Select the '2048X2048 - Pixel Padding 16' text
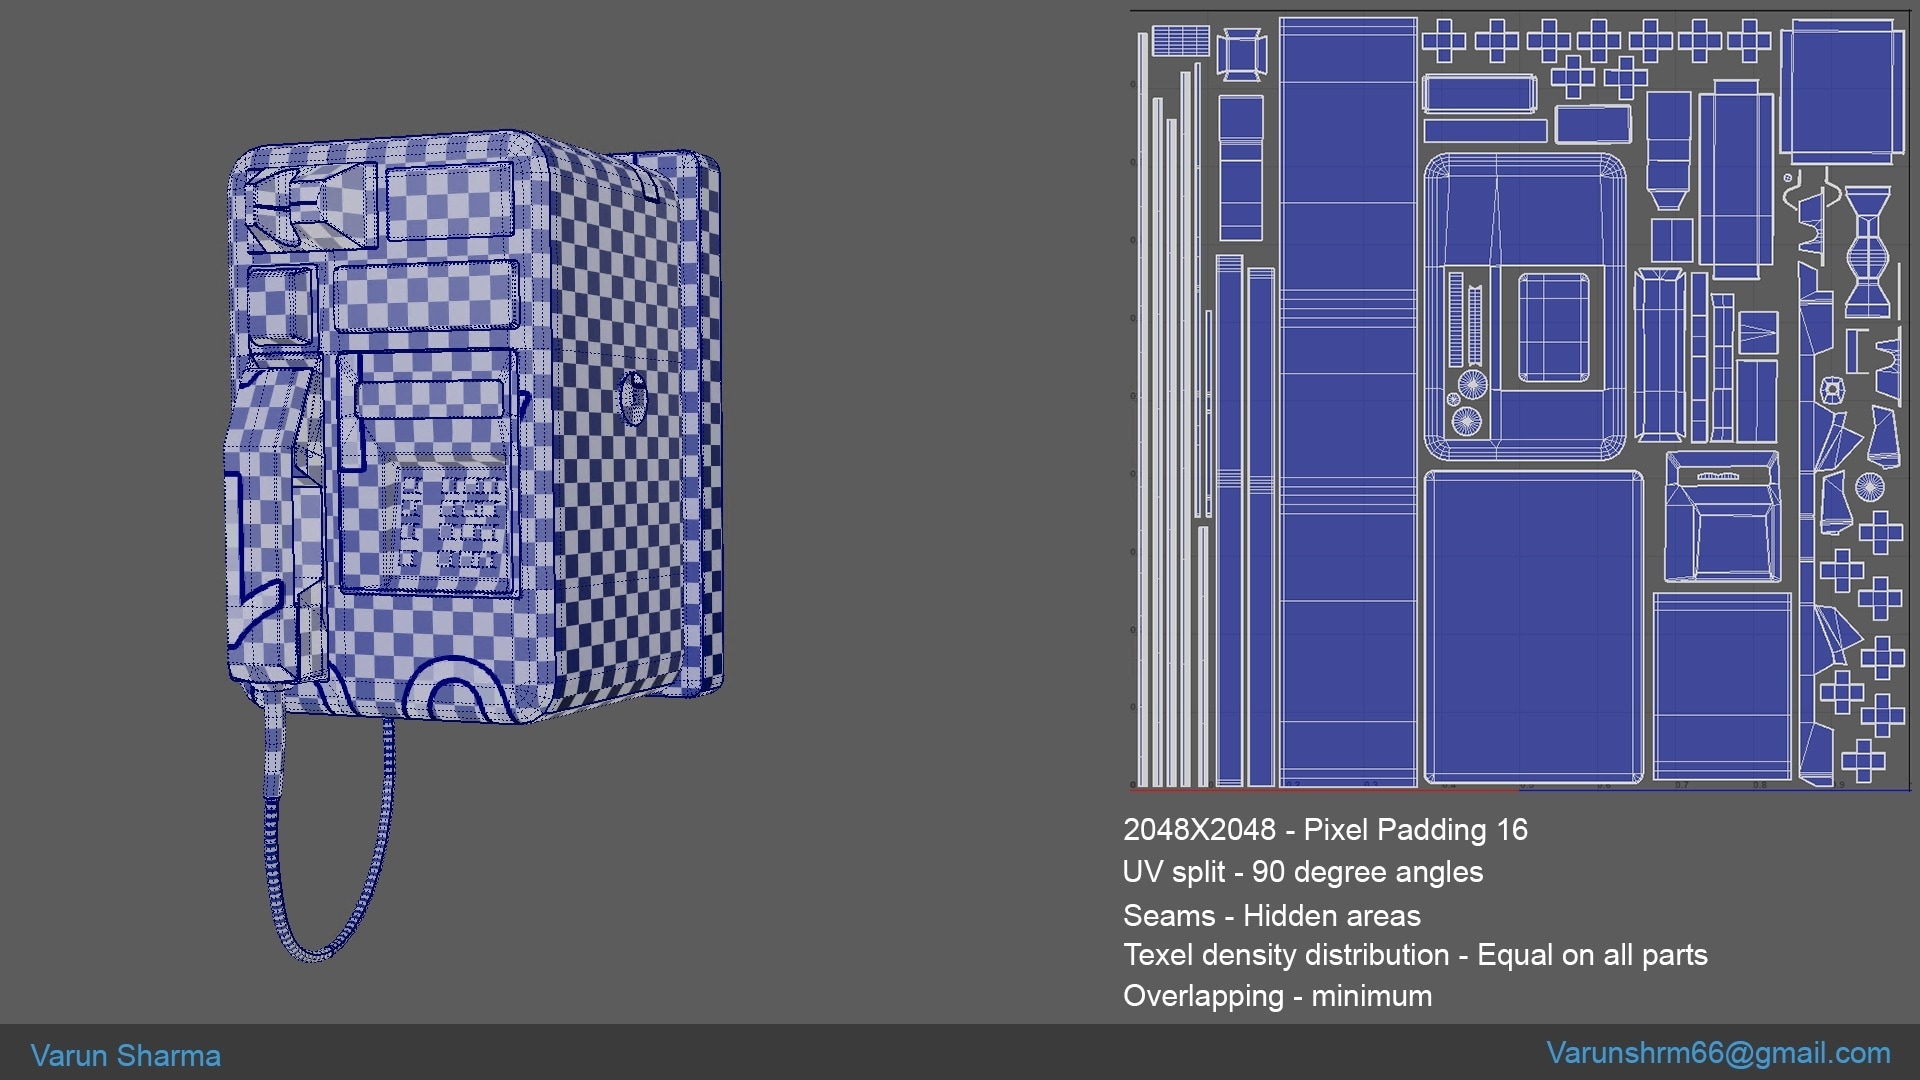This screenshot has height=1080, width=1920. coord(1325,830)
